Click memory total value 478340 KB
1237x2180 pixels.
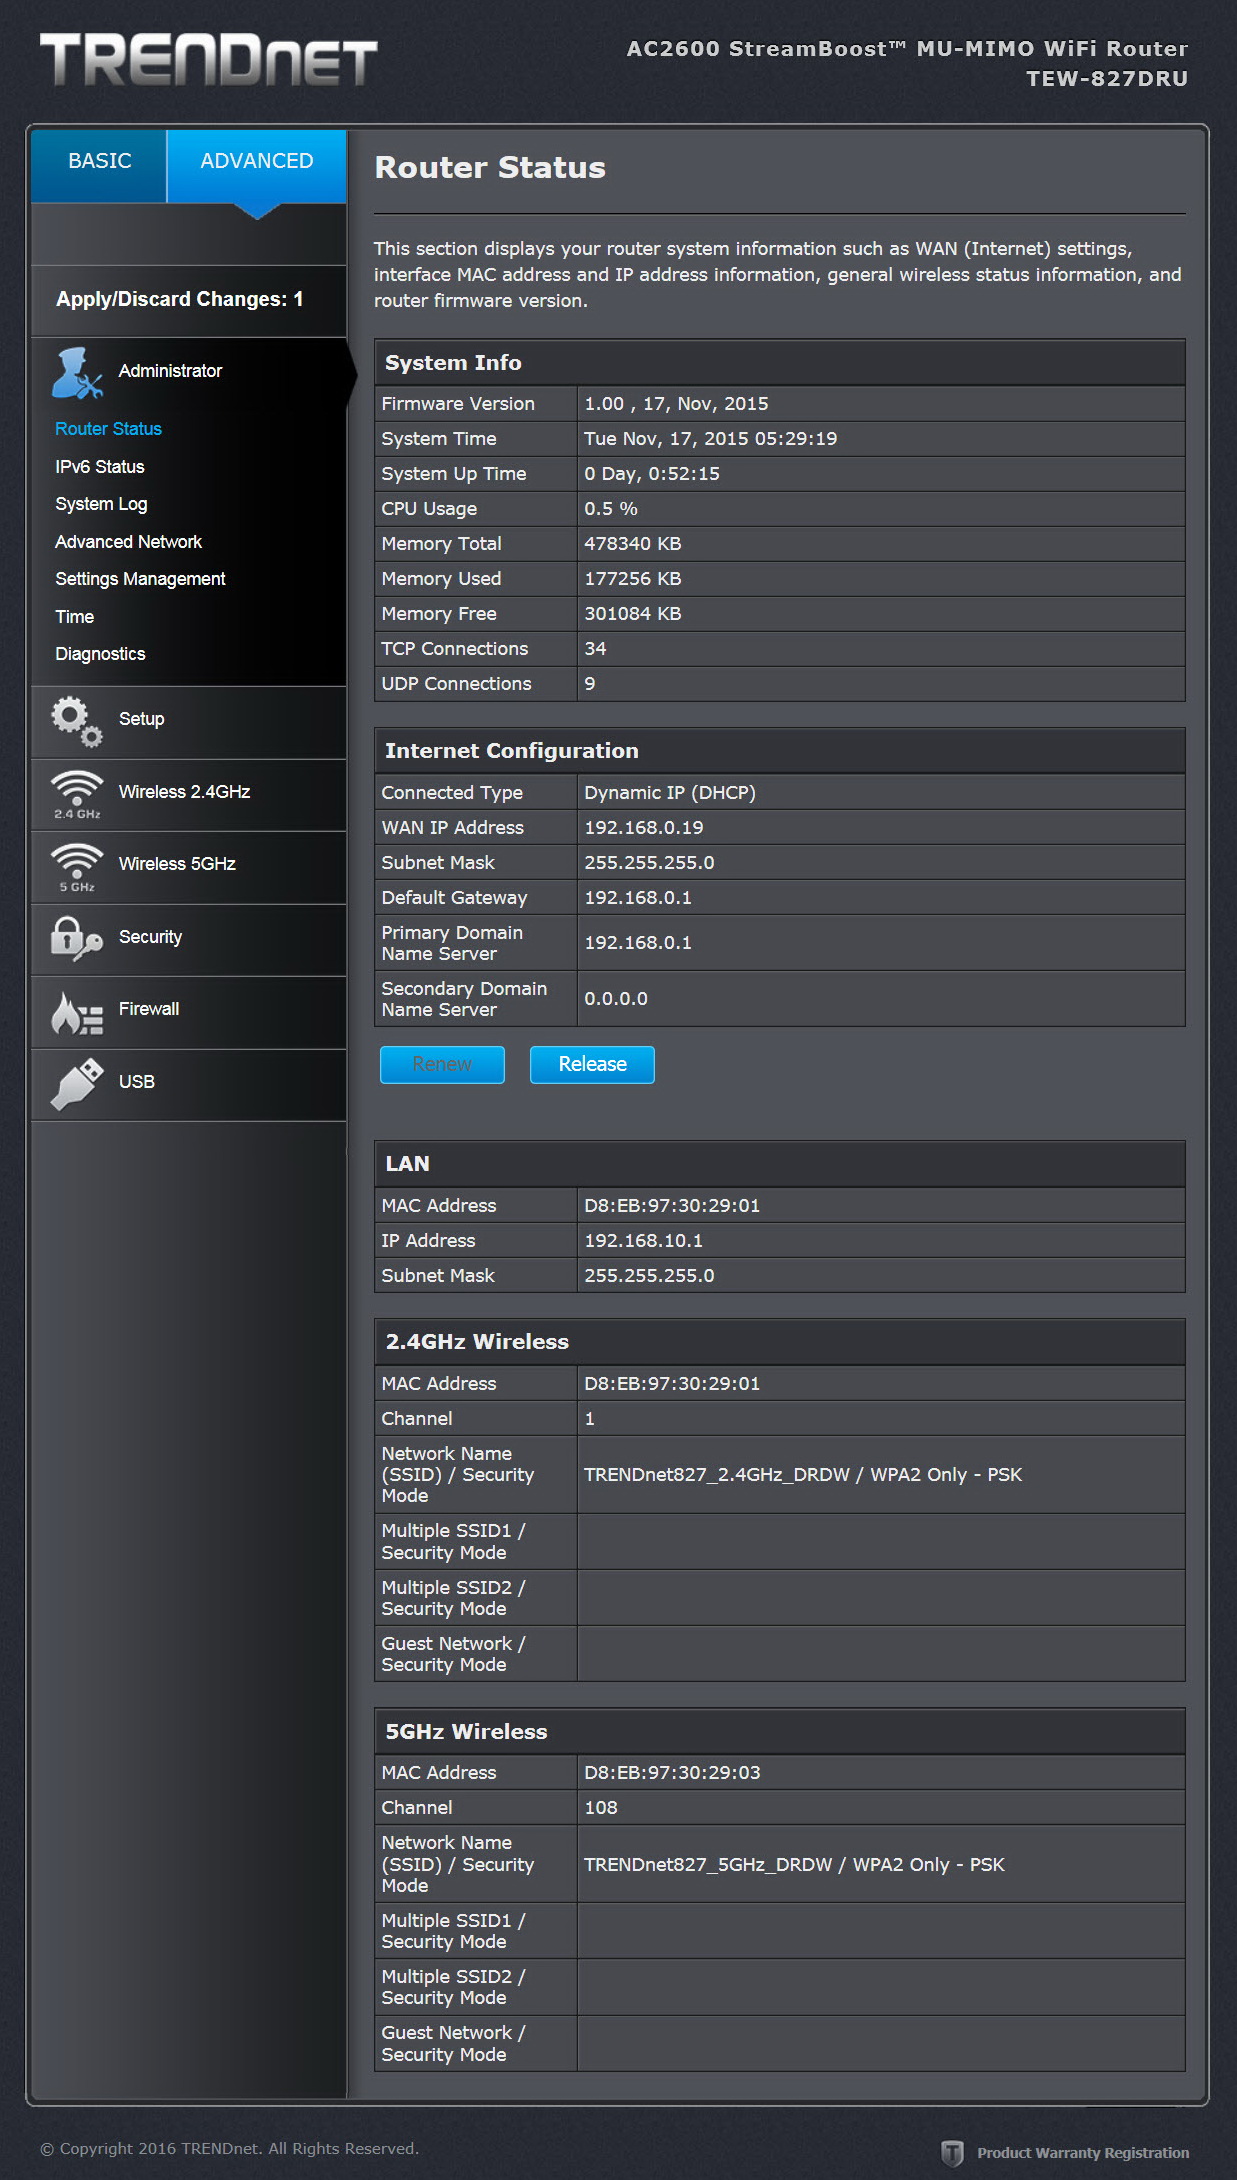(633, 544)
